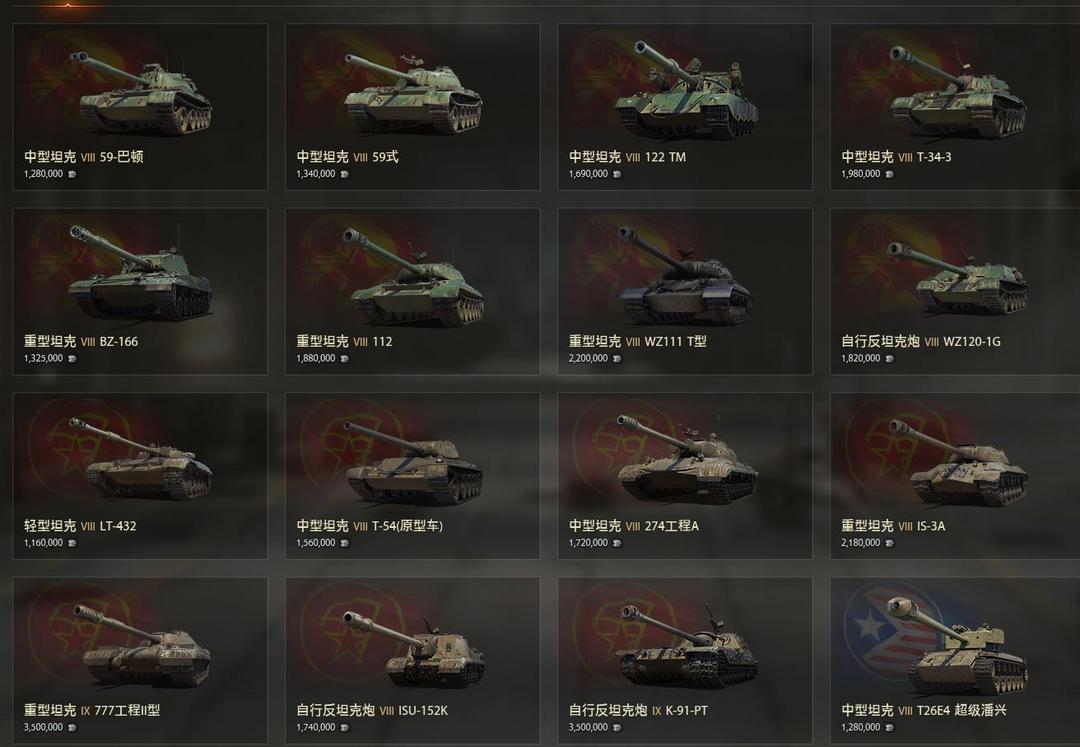Viewport: 1080px width, 747px height.
Task: Click the 122 TM tank image
Action: tap(686, 90)
